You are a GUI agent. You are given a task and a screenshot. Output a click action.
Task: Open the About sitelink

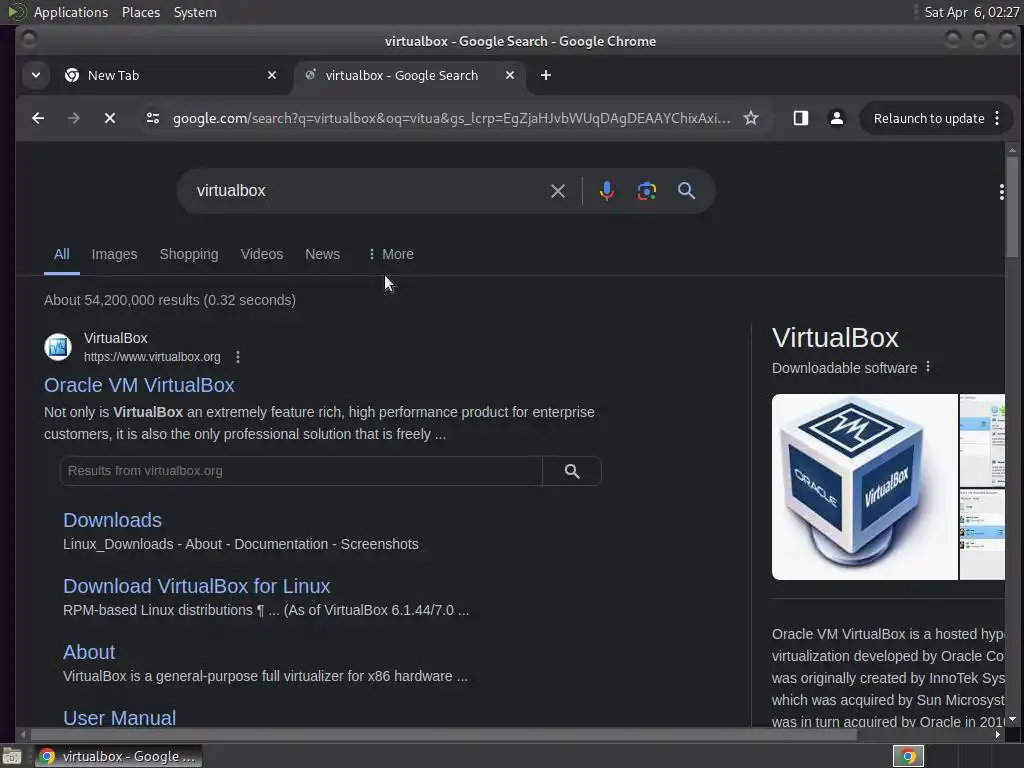pos(89,652)
